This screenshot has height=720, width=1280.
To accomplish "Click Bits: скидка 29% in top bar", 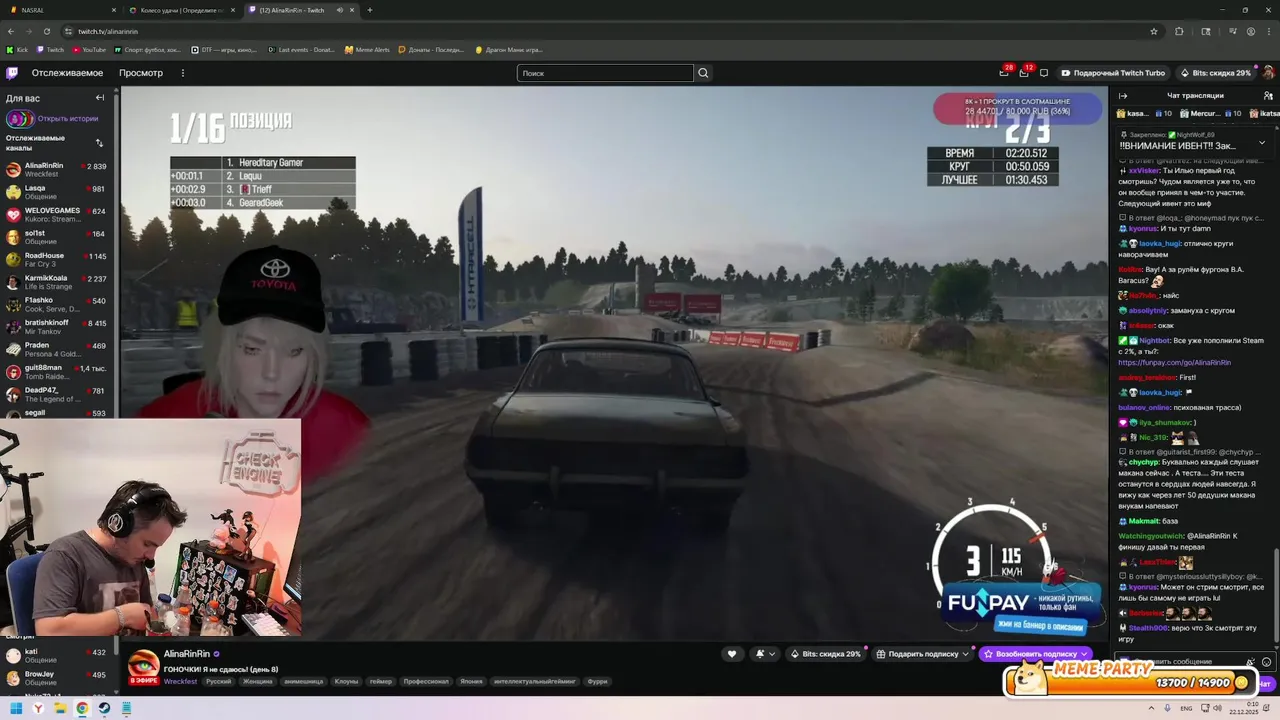I will pyautogui.click(x=1215, y=73).
